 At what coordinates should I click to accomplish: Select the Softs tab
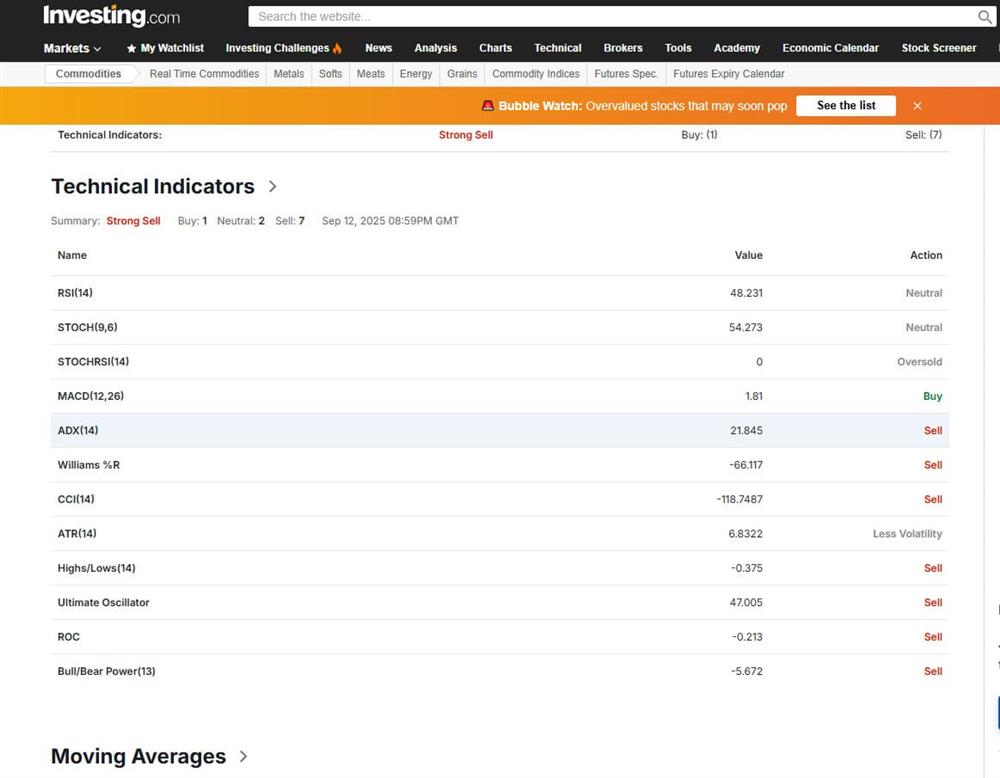coord(330,74)
